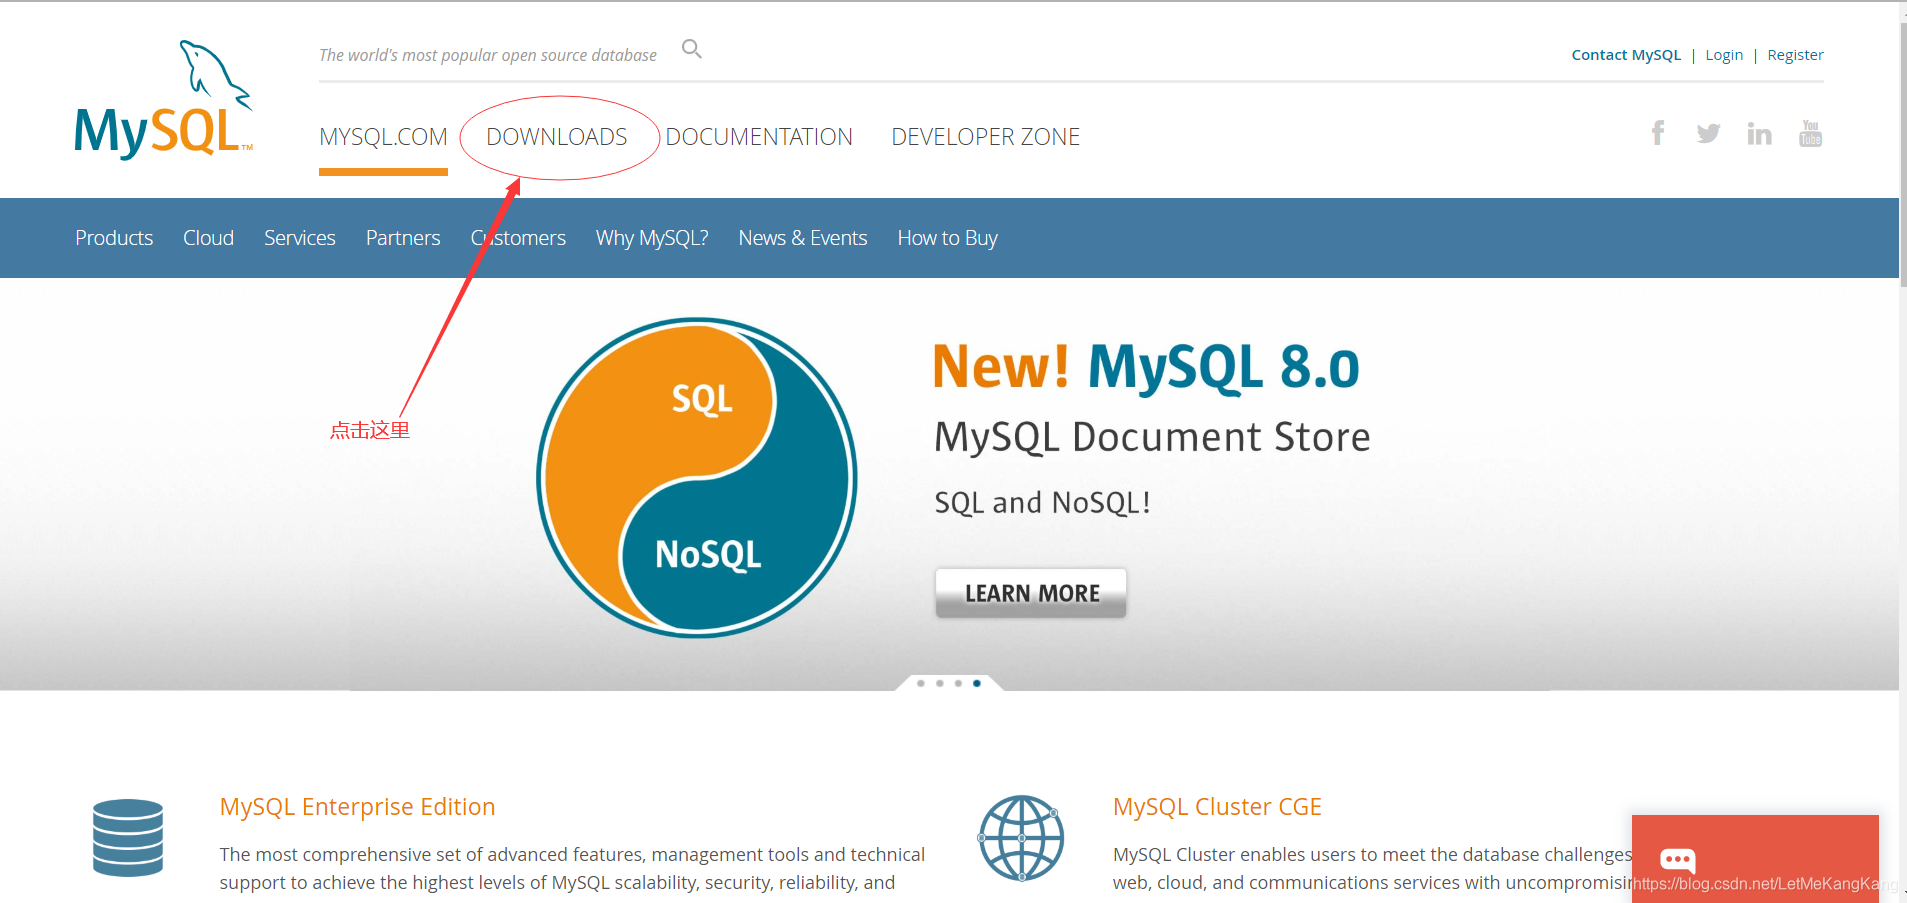This screenshot has height=903, width=1907.
Task: Open the Twitter bird icon
Action: [x=1708, y=133]
